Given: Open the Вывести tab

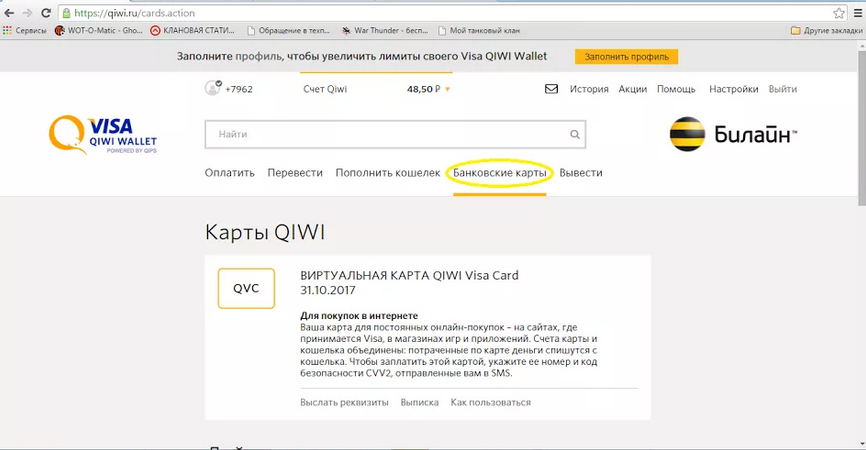Looking at the screenshot, I should point(581,173).
